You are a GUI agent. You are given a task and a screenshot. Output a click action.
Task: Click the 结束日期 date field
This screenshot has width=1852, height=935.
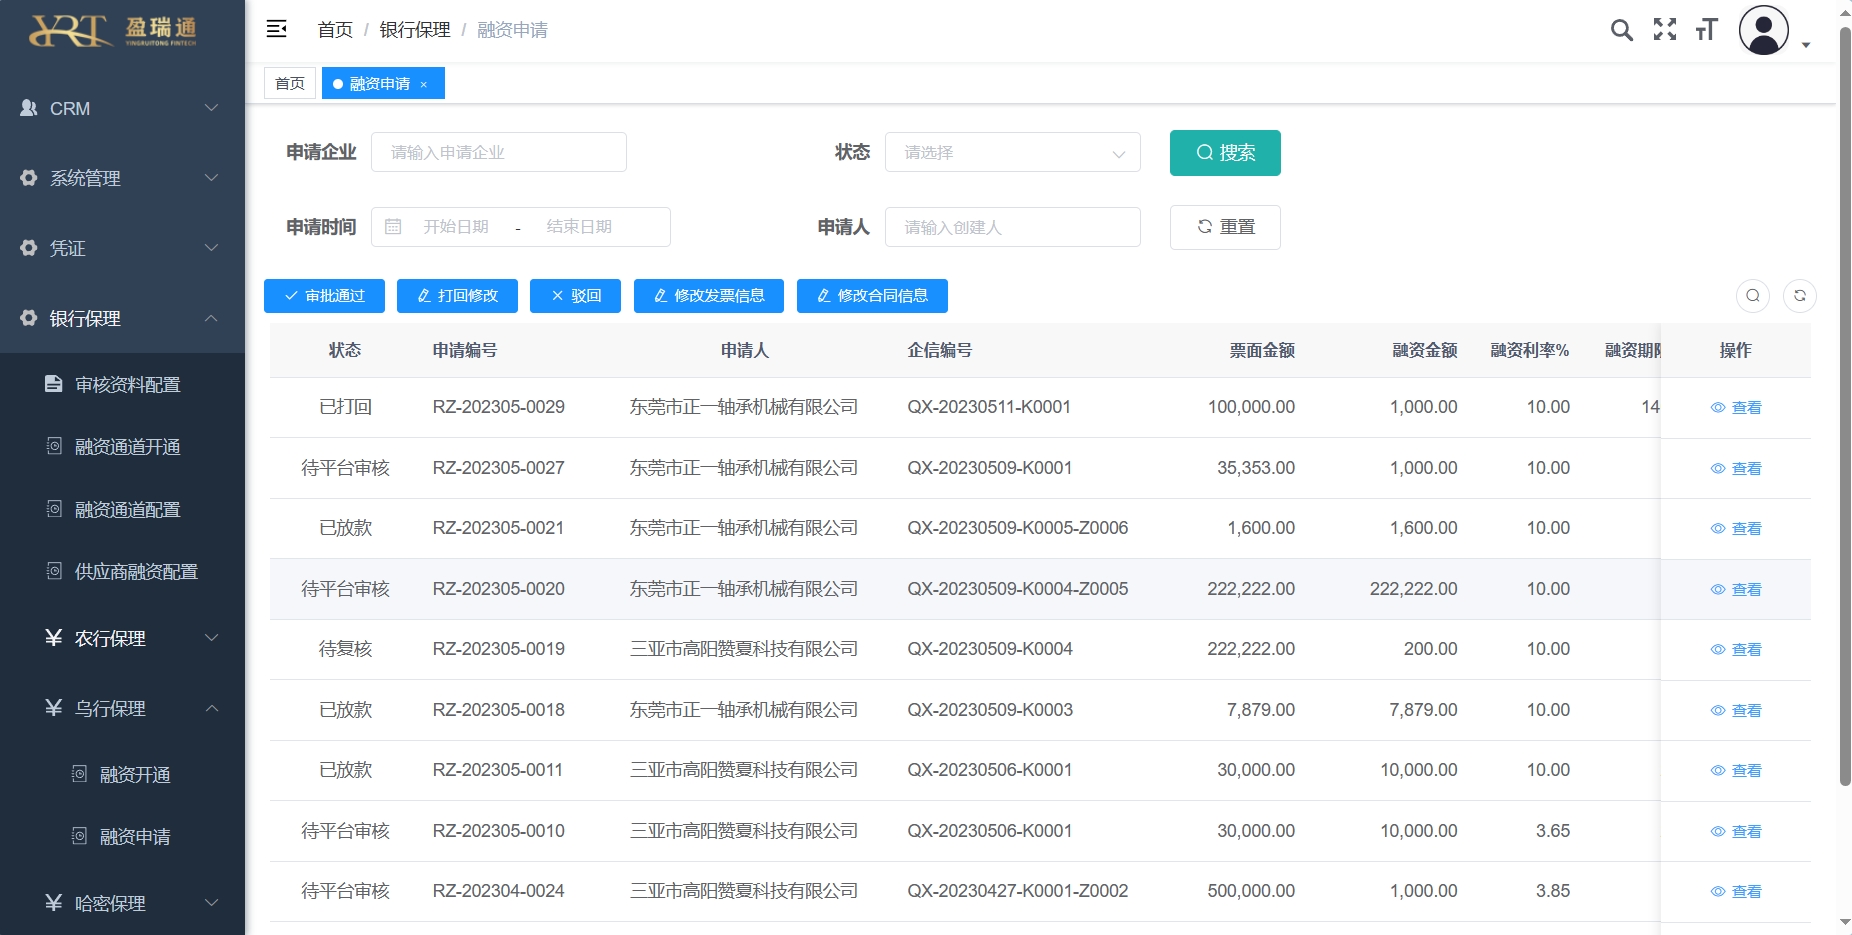coord(579,227)
